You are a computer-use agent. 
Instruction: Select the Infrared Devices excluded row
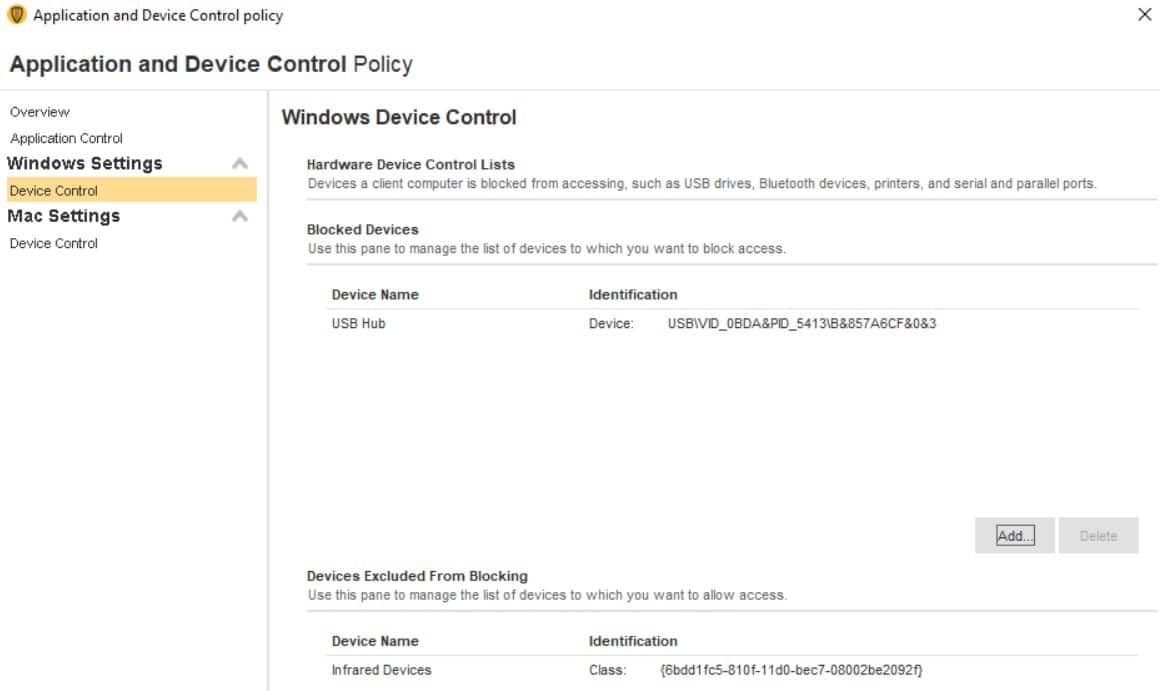(x=732, y=670)
